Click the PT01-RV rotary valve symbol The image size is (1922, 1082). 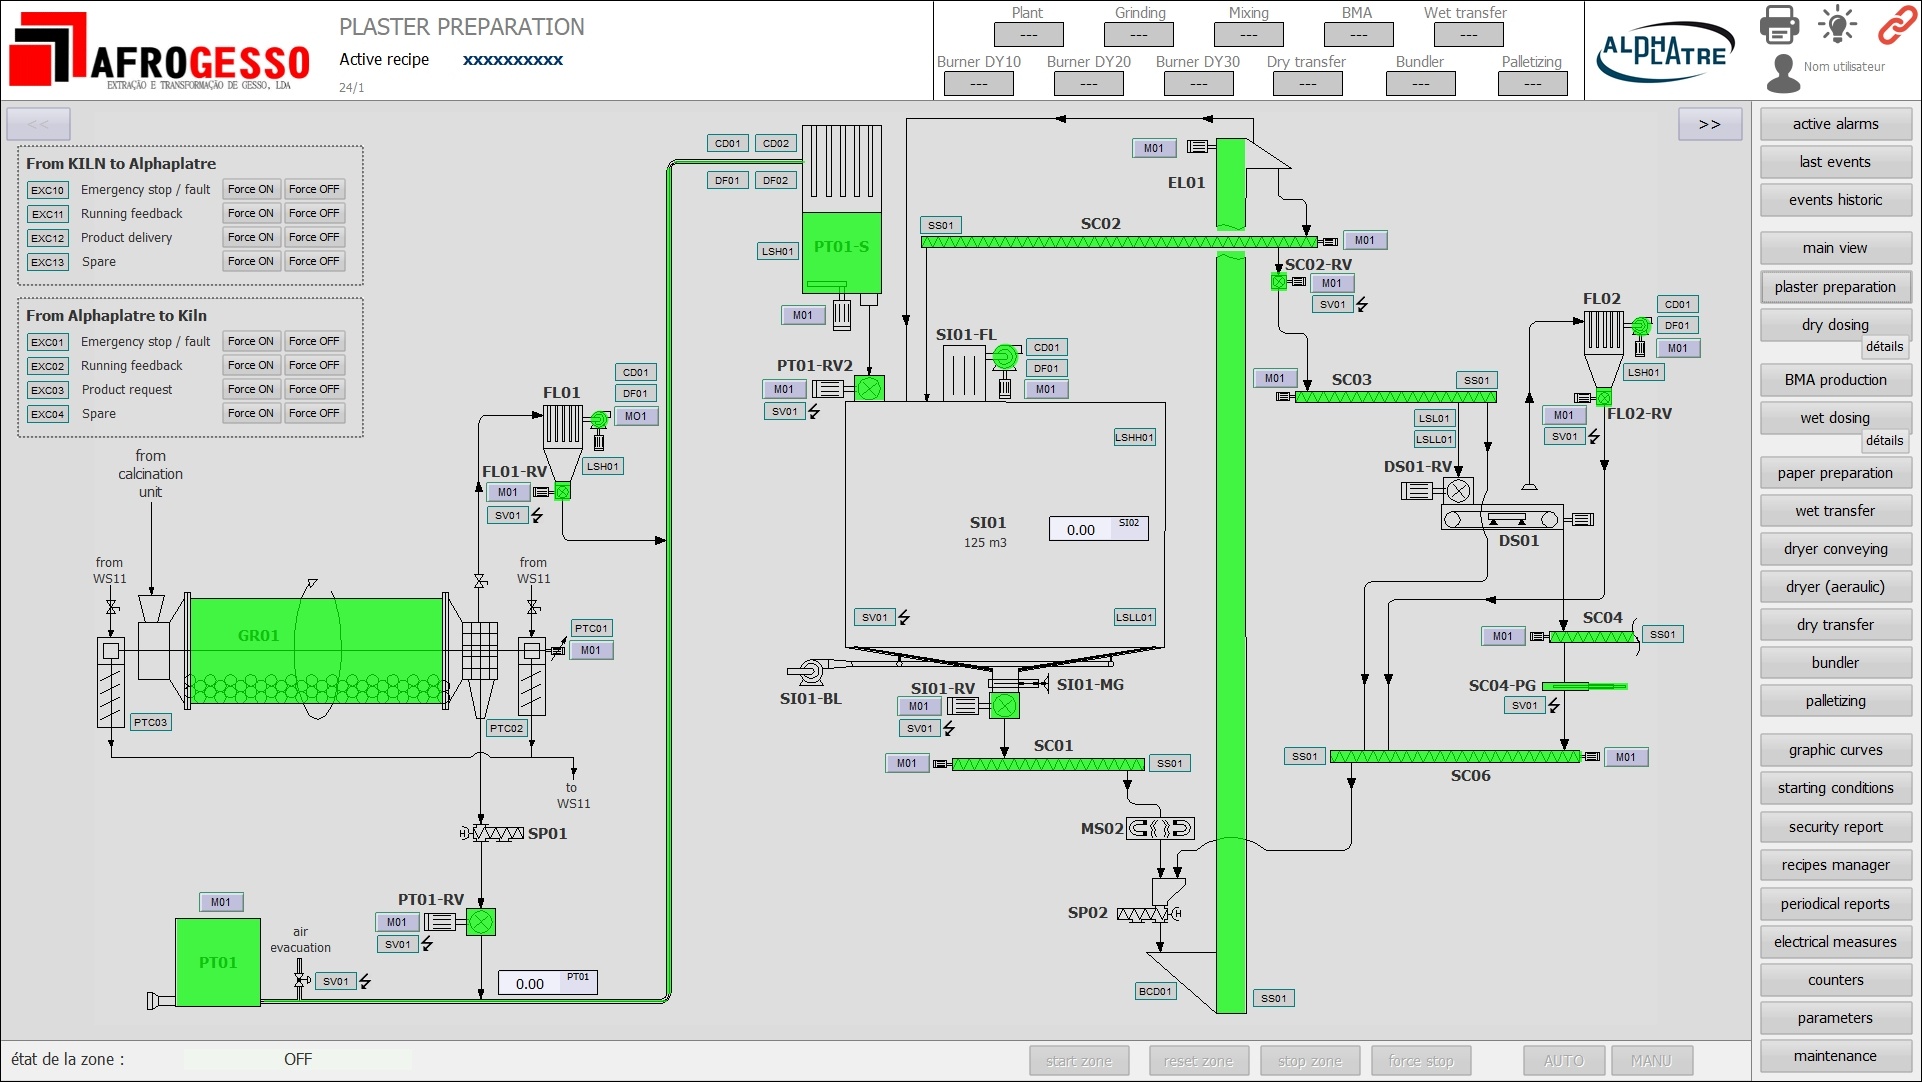tap(481, 922)
